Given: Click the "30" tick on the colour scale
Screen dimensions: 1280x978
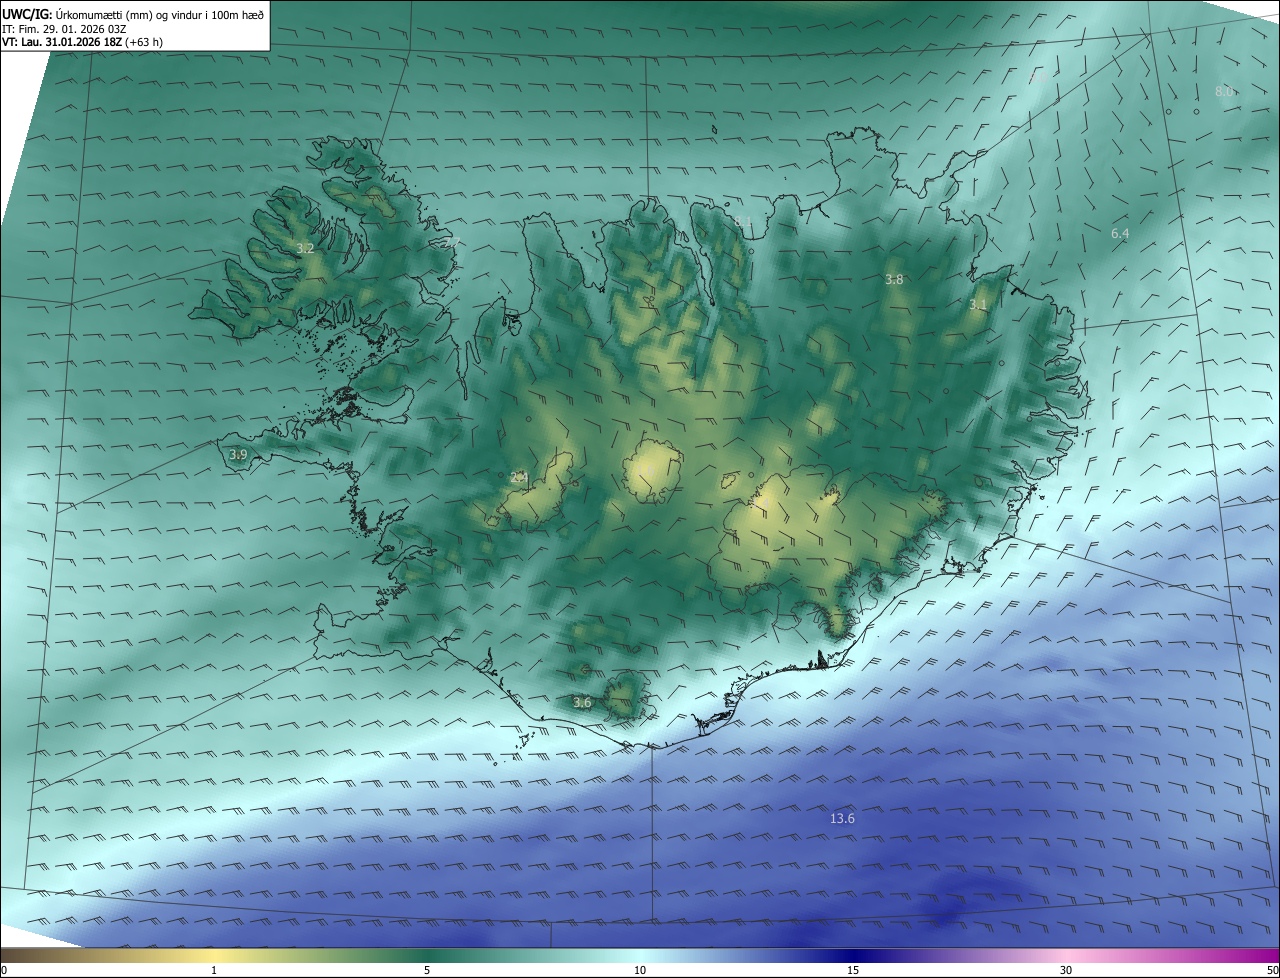Looking at the screenshot, I should pyautogui.click(x=1066, y=970).
